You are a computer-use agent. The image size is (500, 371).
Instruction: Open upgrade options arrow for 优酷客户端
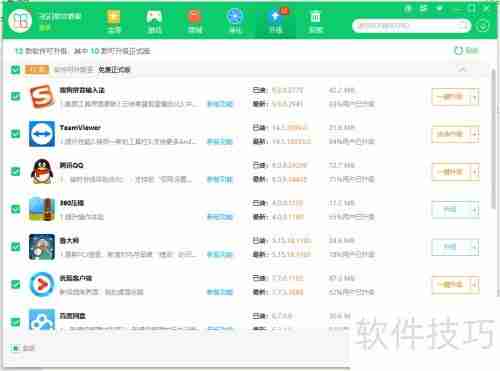pyautogui.click(x=474, y=285)
